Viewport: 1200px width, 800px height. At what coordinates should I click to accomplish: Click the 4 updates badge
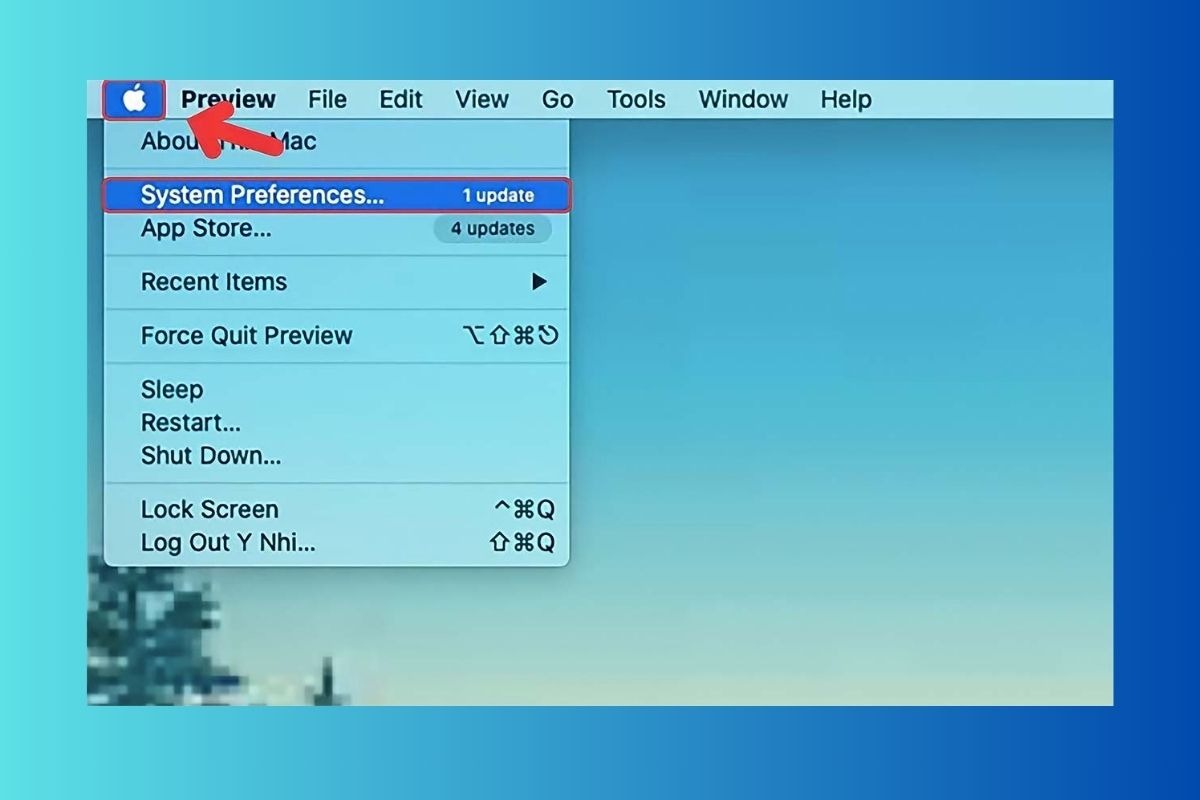click(492, 228)
